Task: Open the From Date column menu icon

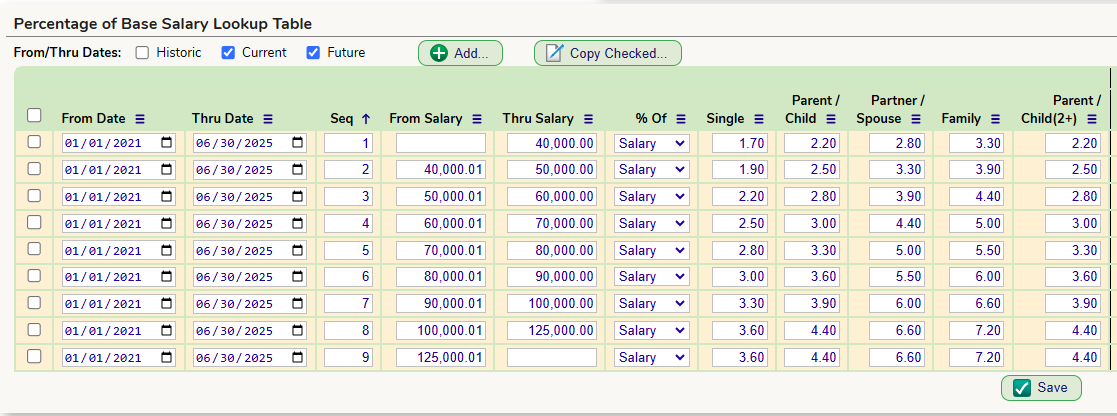Action: click(140, 119)
